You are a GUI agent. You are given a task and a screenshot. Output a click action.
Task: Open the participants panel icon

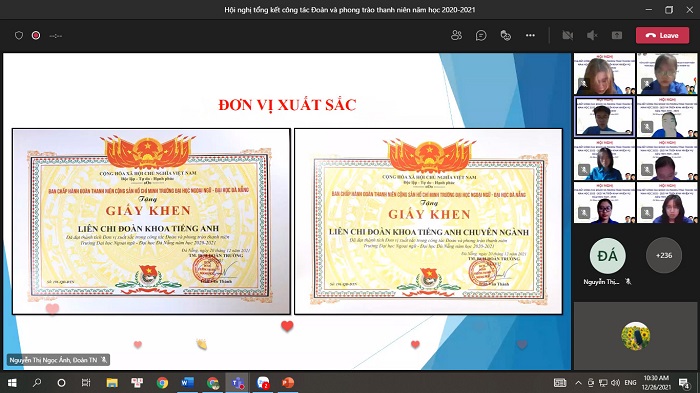tap(456, 35)
